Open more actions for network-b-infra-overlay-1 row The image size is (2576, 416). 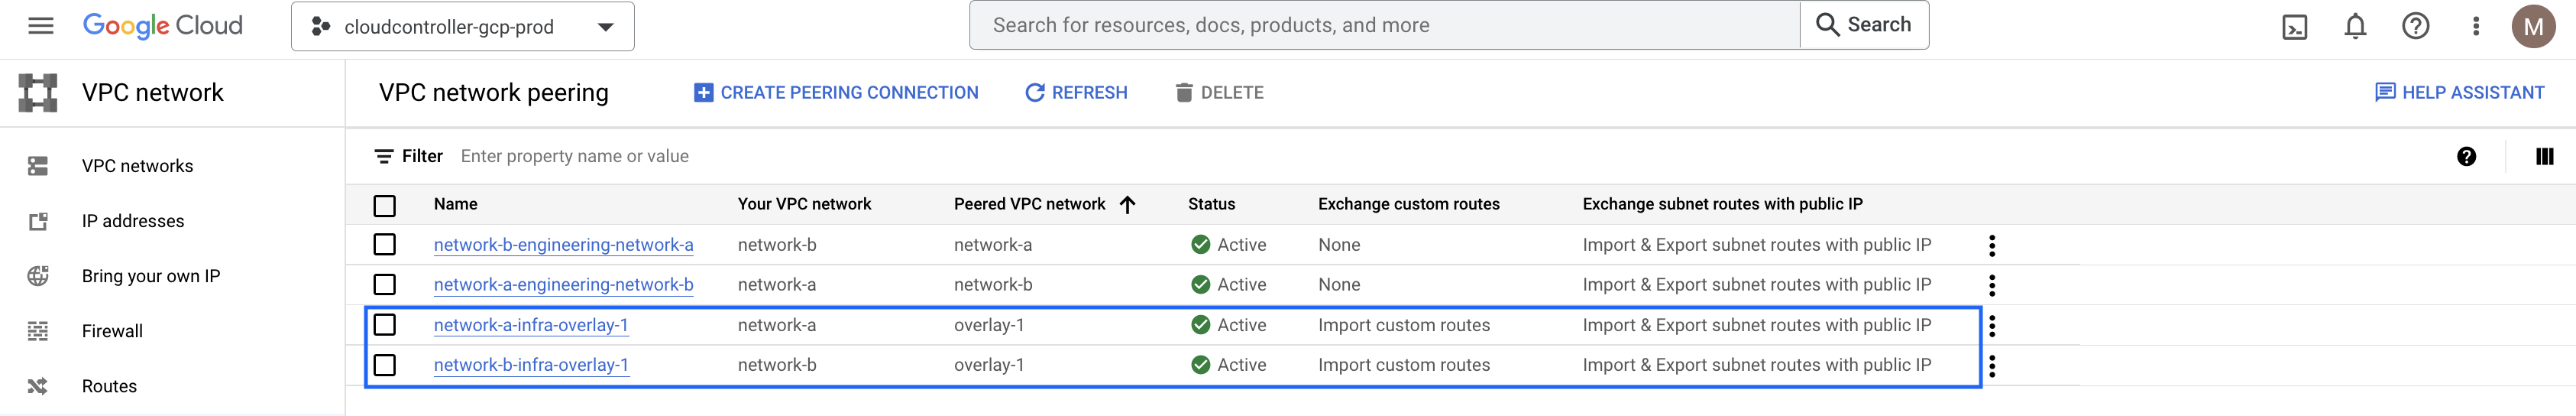point(1991,366)
